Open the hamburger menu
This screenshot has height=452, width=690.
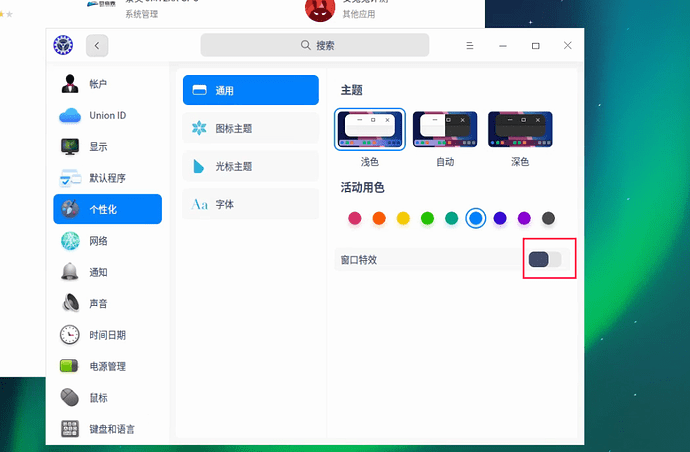click(470, 45)
